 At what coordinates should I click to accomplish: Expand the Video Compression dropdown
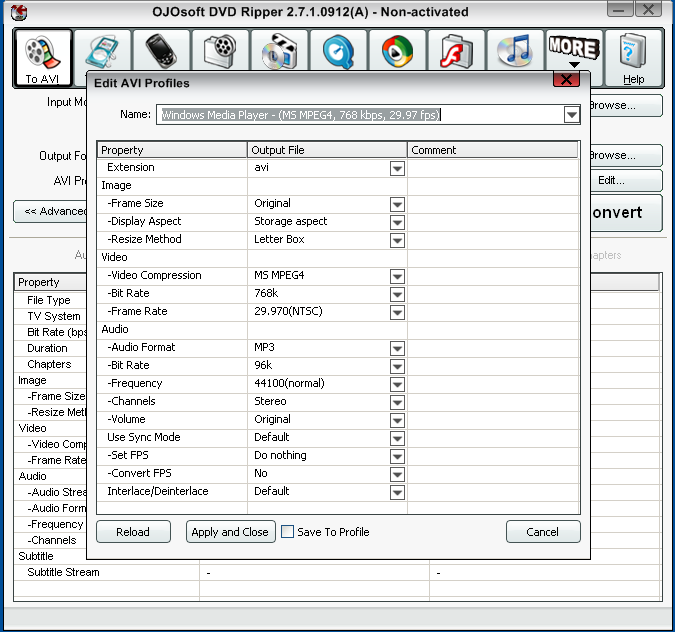click(397, 276)
